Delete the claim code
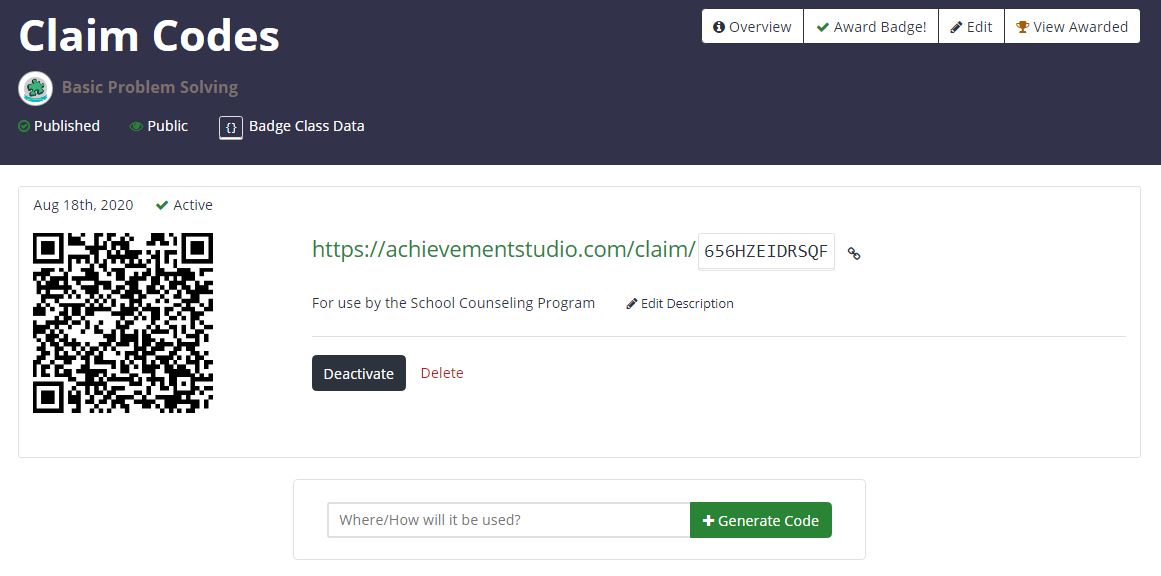Screen dimensions: 1161x576 click(442, 373)
